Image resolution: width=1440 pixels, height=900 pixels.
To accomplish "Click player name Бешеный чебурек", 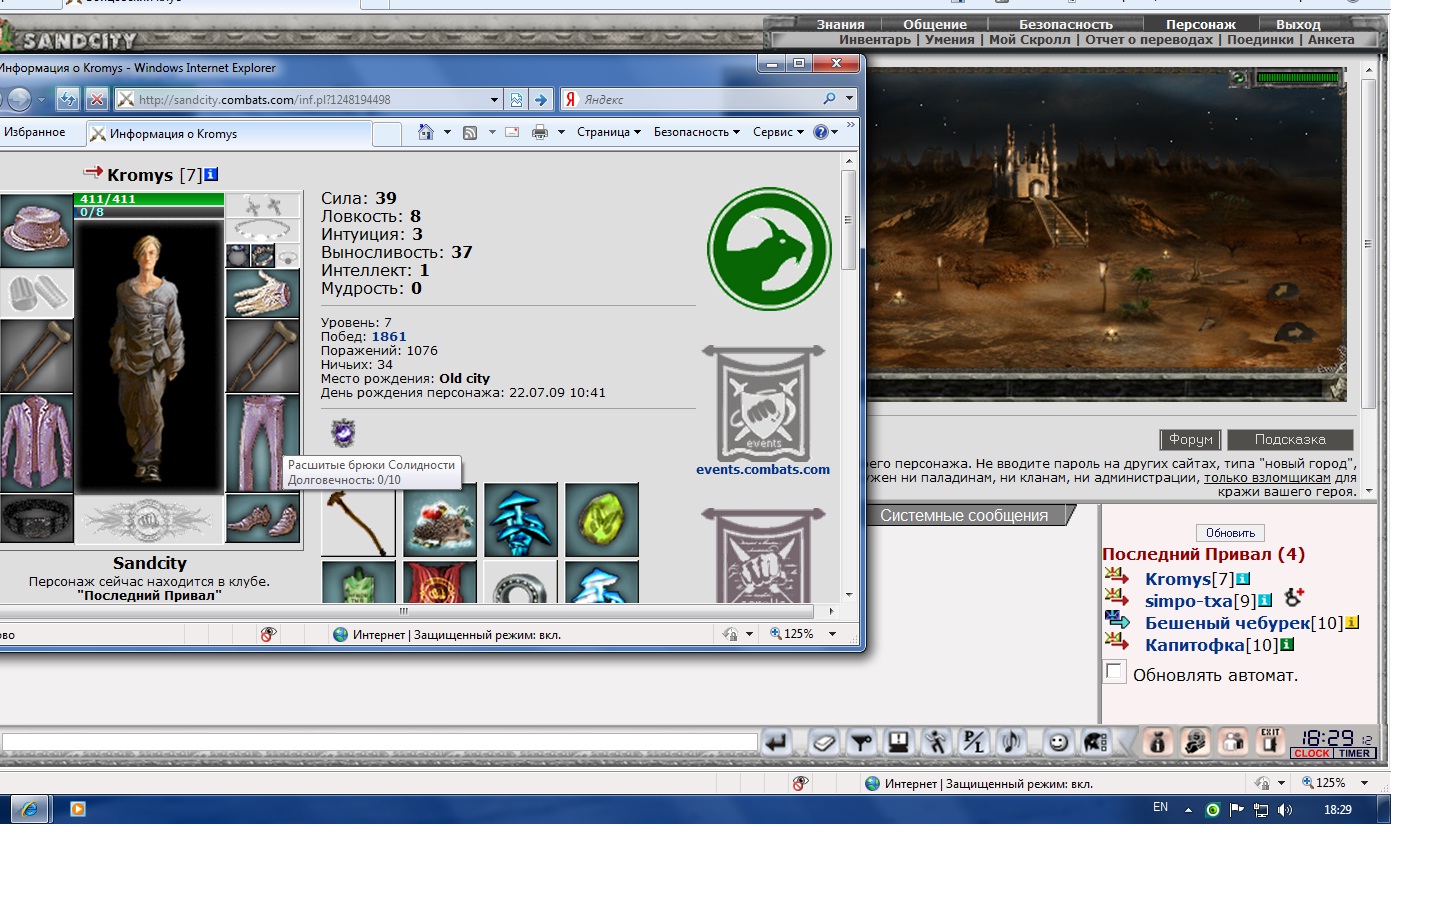I will [x=1227, y=623].
